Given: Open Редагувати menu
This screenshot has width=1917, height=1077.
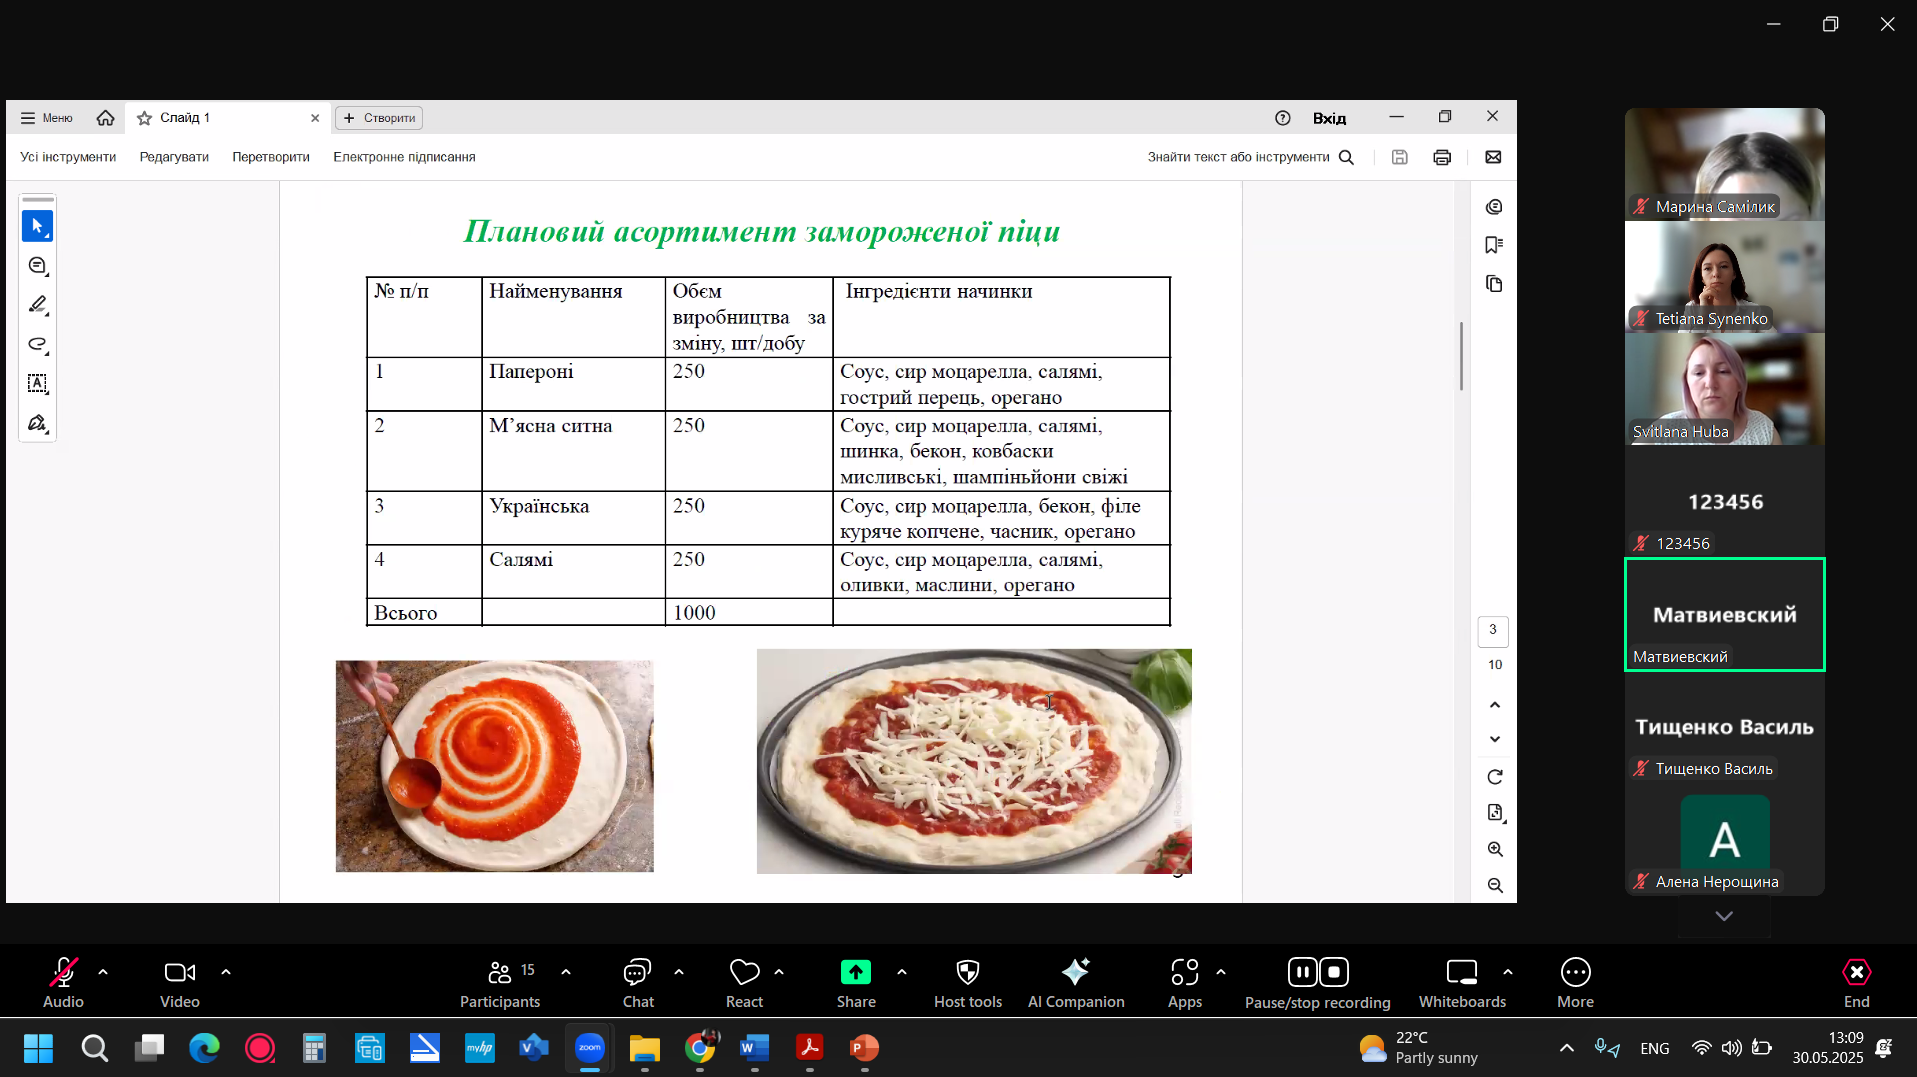Looking at the screenshot, I should click(x=174, y=157).
